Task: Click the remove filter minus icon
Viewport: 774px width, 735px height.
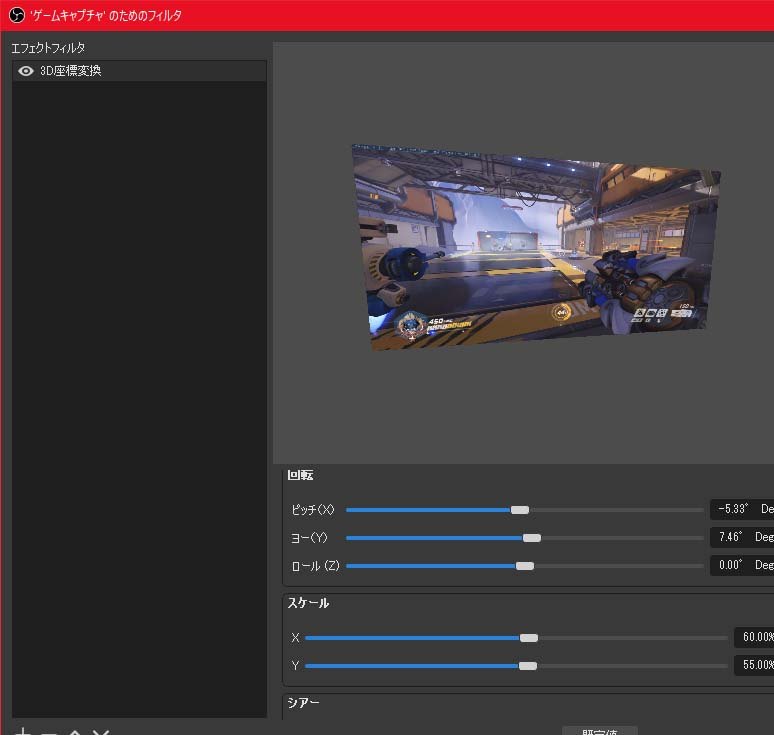Action: point(49,732)
